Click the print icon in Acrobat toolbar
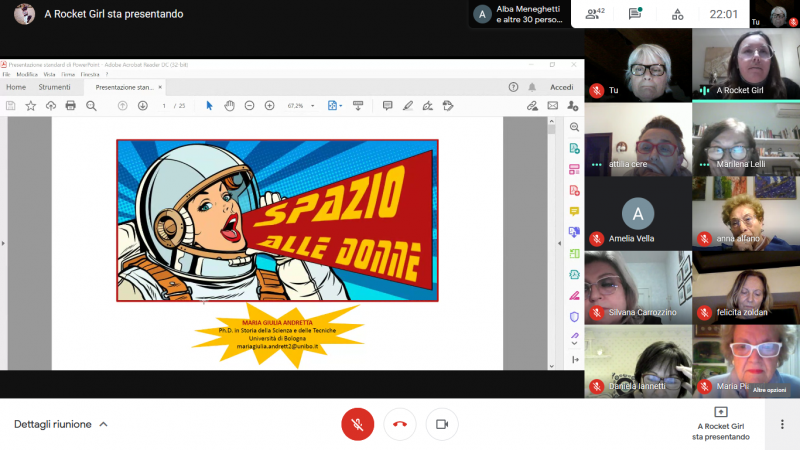The image size is (800, 450). [70, 106]
